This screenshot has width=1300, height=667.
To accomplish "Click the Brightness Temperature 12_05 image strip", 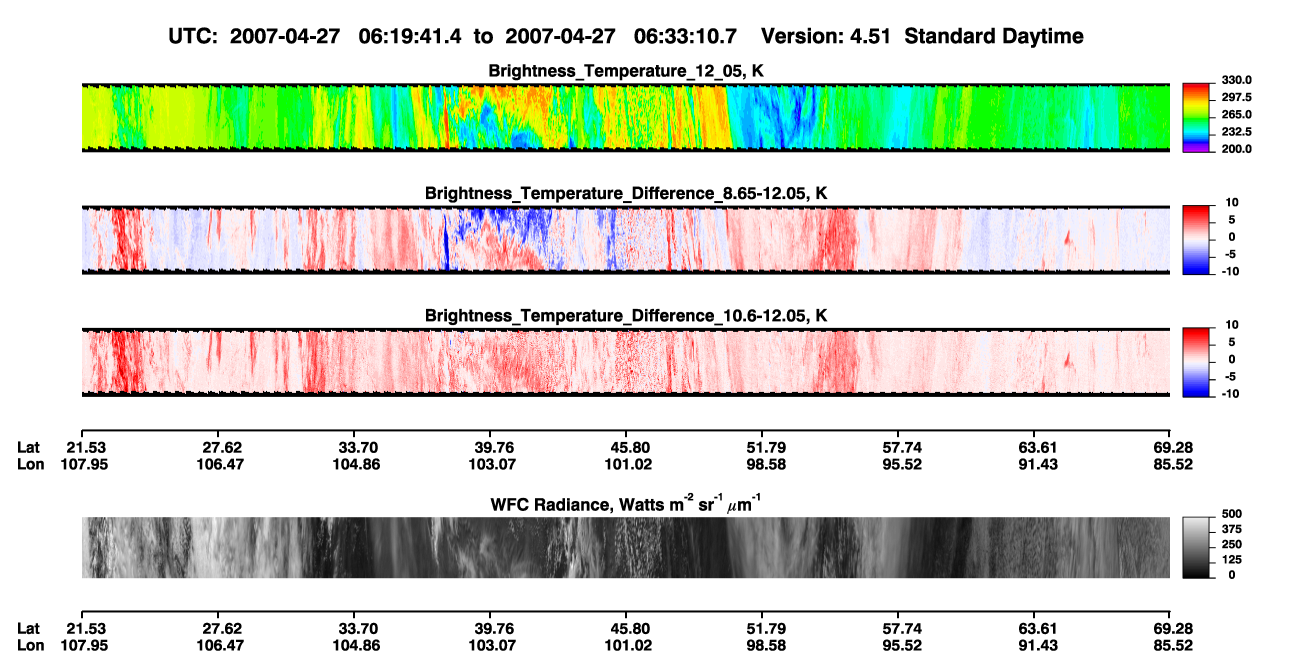I will pos(626,117).
